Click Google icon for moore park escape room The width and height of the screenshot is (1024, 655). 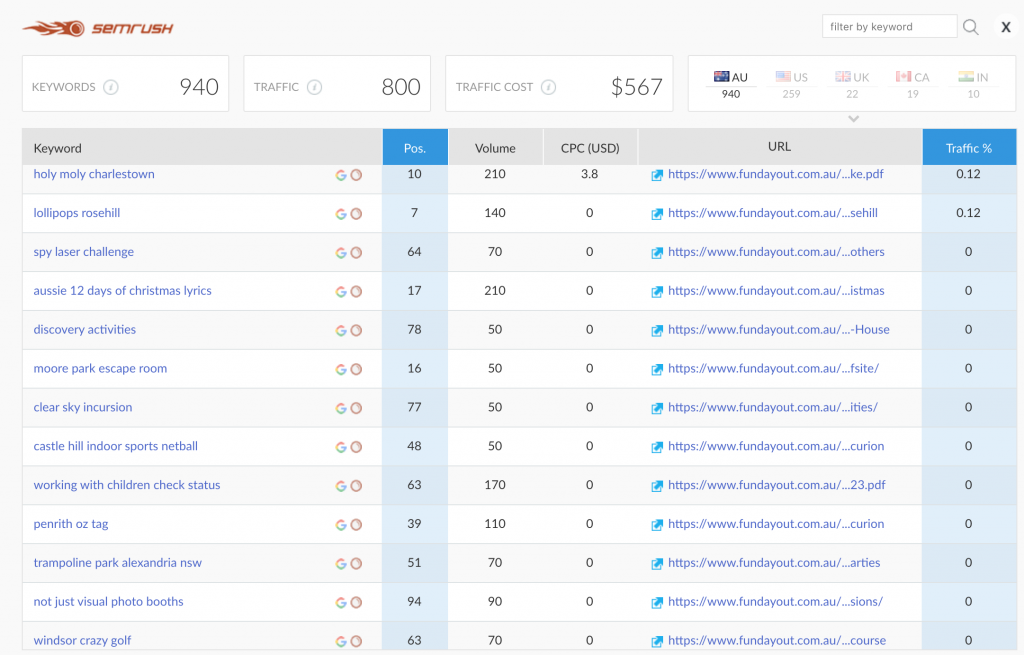coord(341,369)
